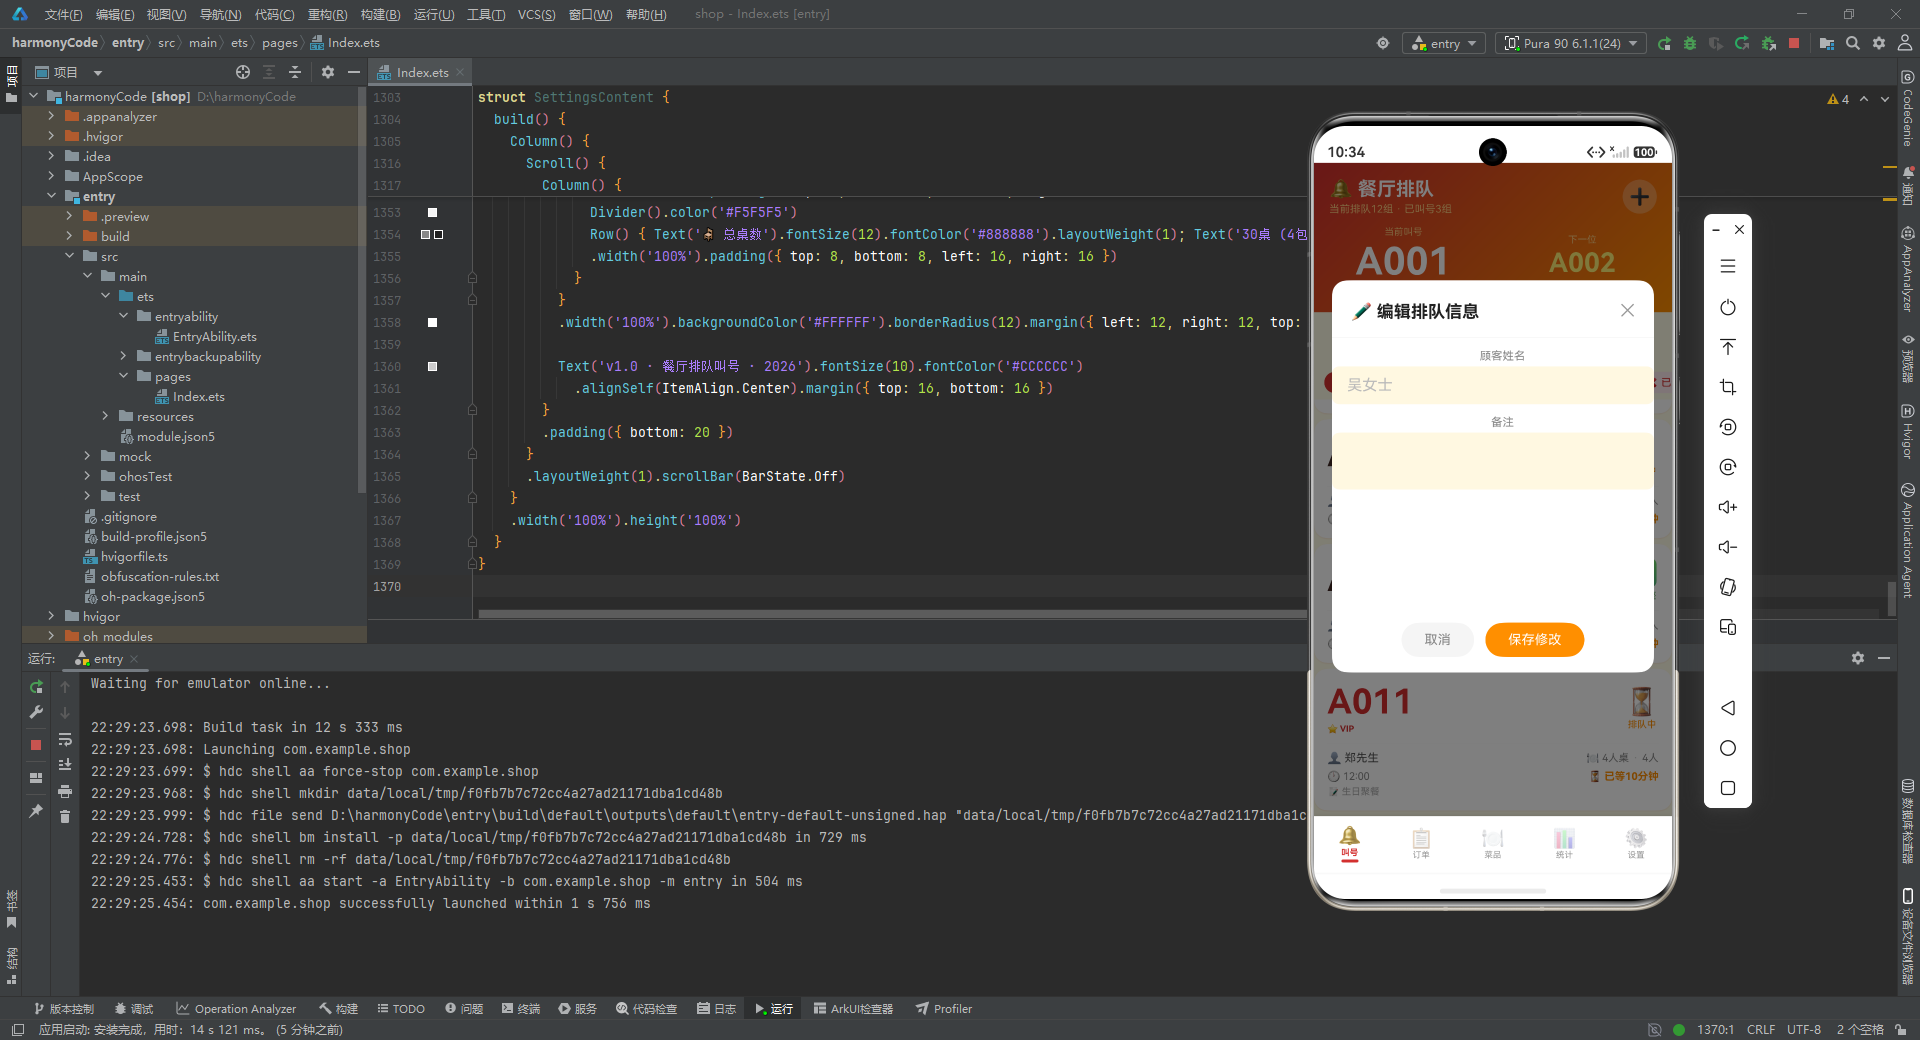
Task: Collapse the pages folder
Action: [x=123, y=376]
